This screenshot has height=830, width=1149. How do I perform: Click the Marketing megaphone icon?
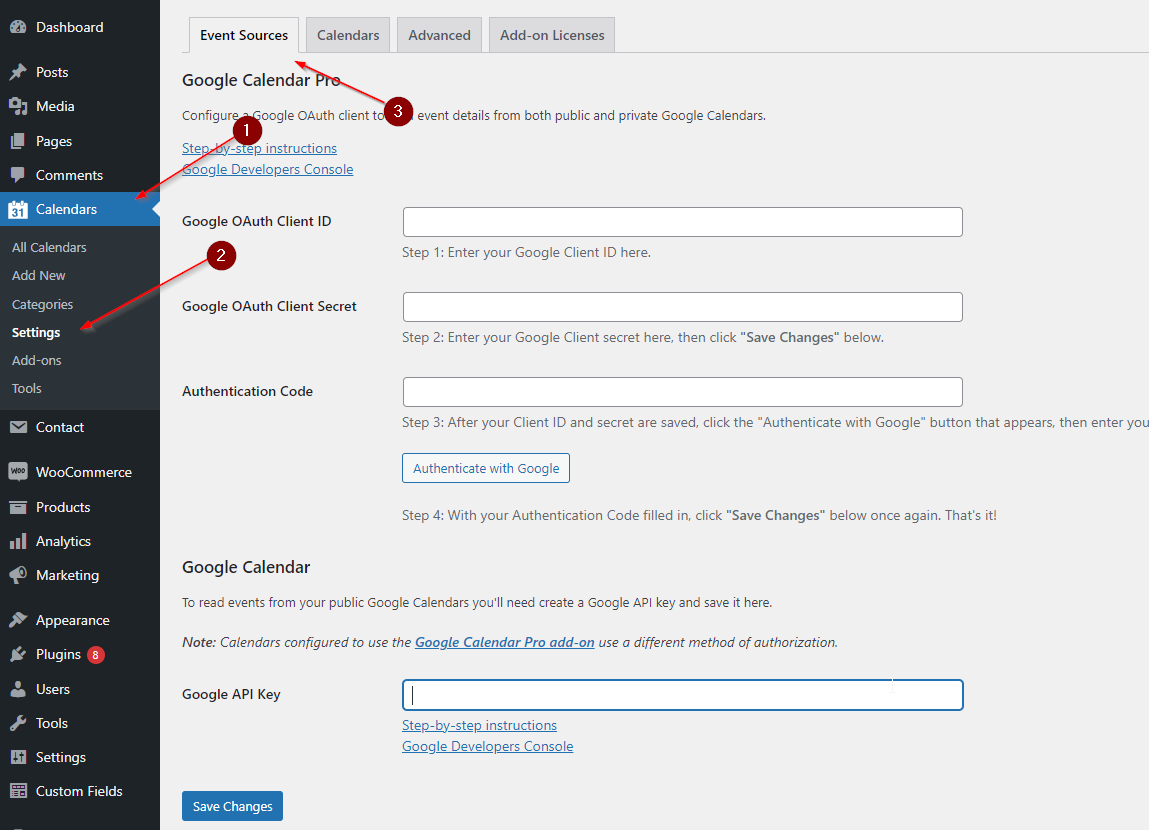click(x=18, y=575)
